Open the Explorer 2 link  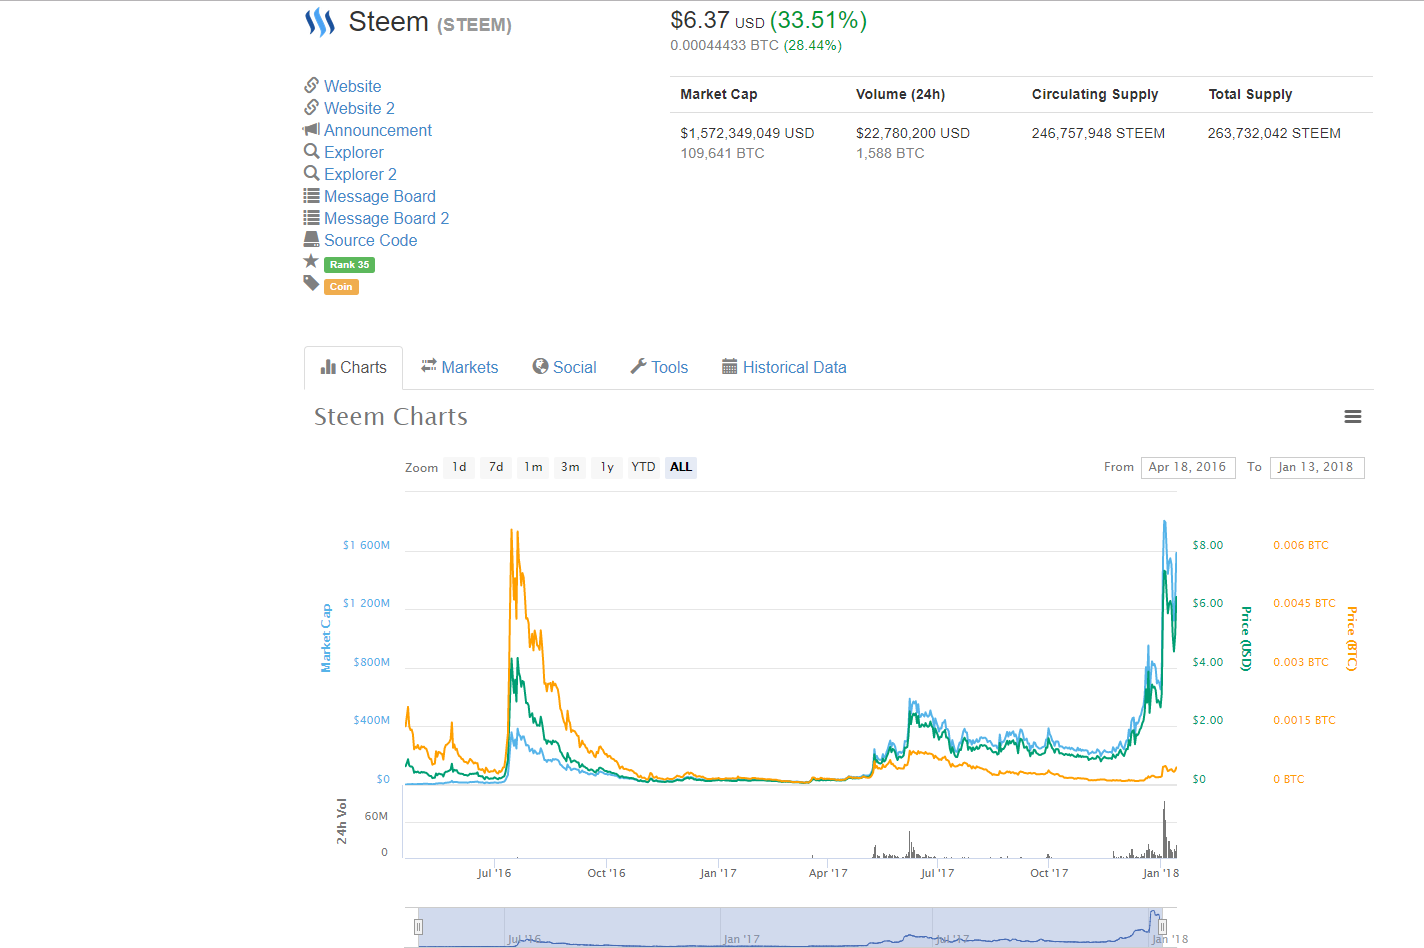(x=360, y=174)
